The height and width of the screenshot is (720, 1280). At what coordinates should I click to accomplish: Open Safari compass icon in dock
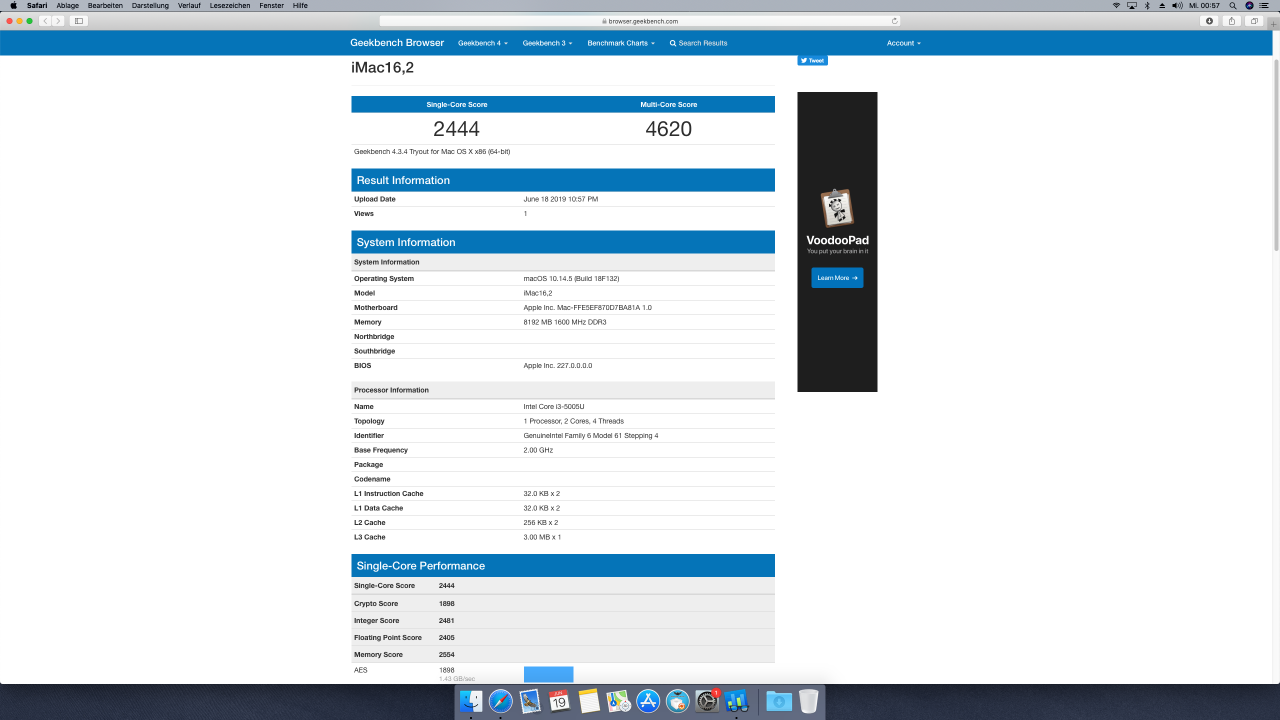coord(501,701)
